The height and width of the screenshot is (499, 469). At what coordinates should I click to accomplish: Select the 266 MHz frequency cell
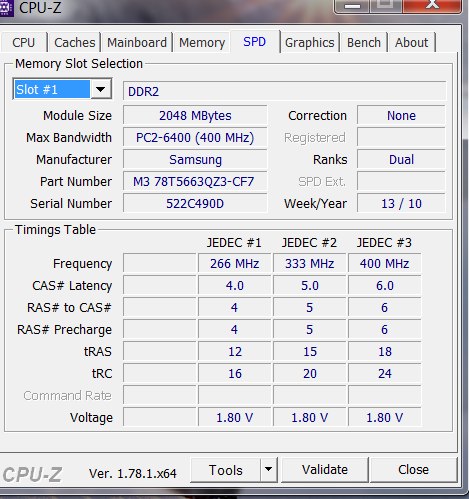pyautogui.click(x=235, y=264)
